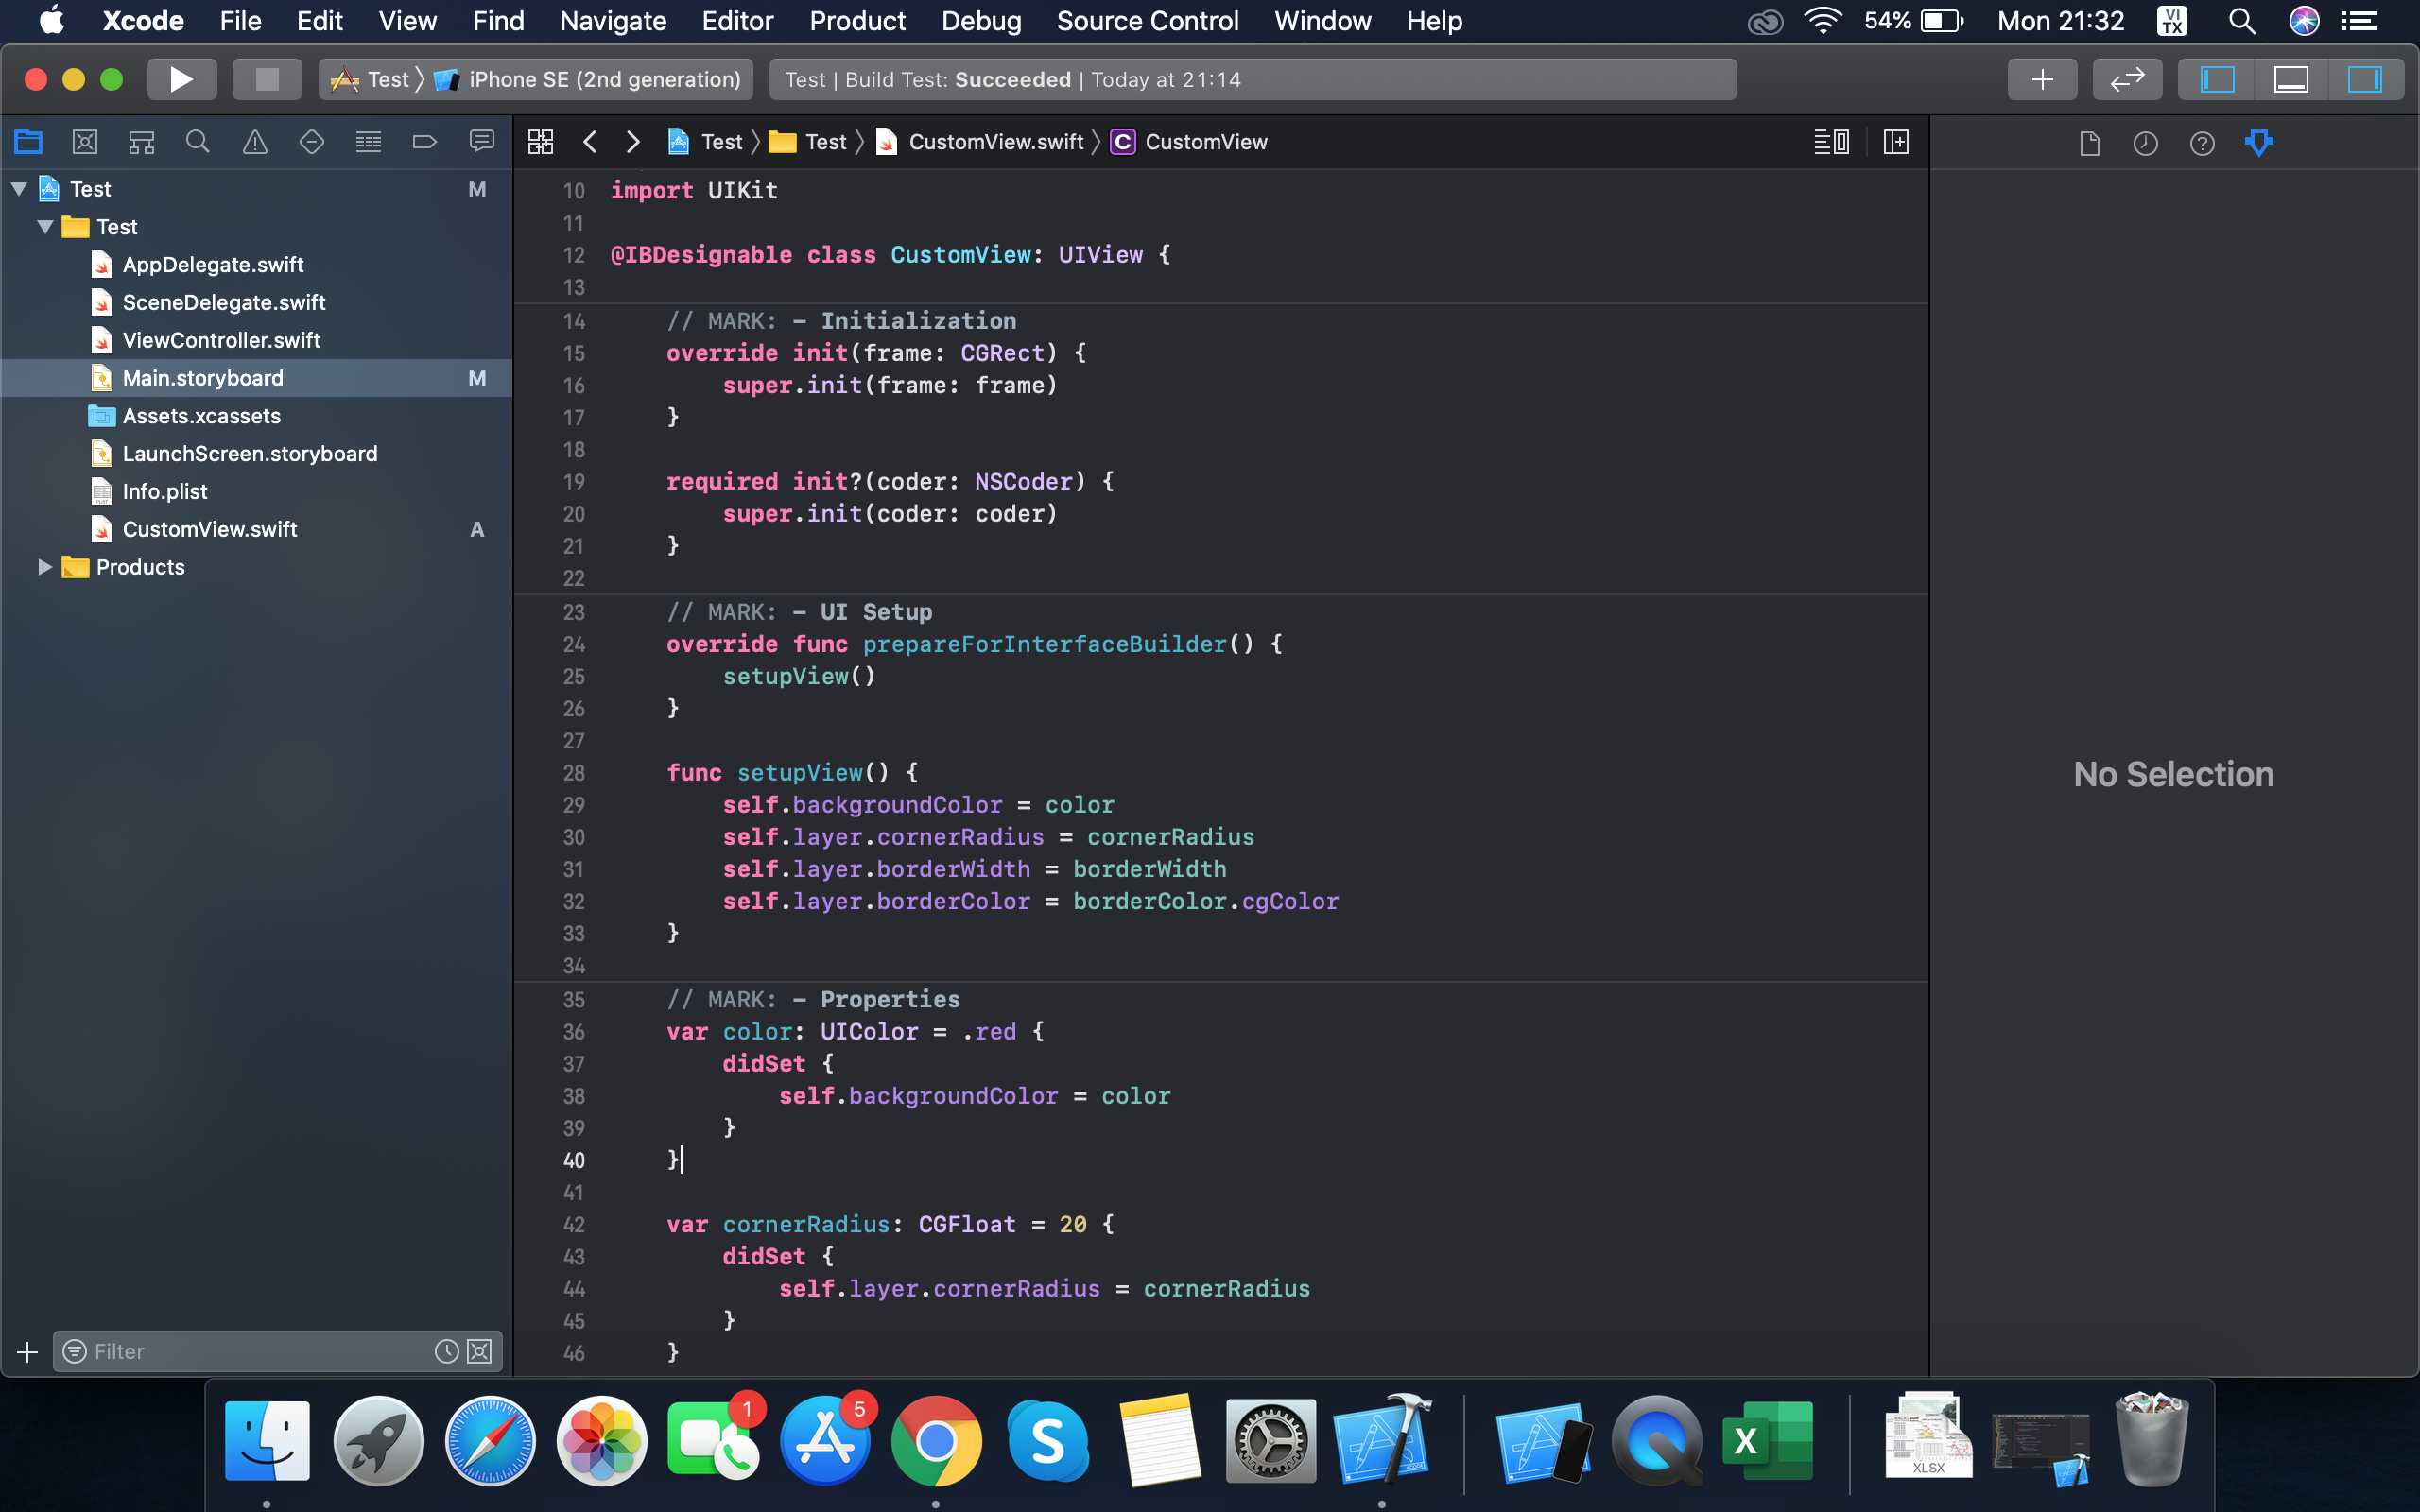Open the Find navigator magnifying glass
This screenshot has height=1512, width=2420.
click(x=197, y=141)
